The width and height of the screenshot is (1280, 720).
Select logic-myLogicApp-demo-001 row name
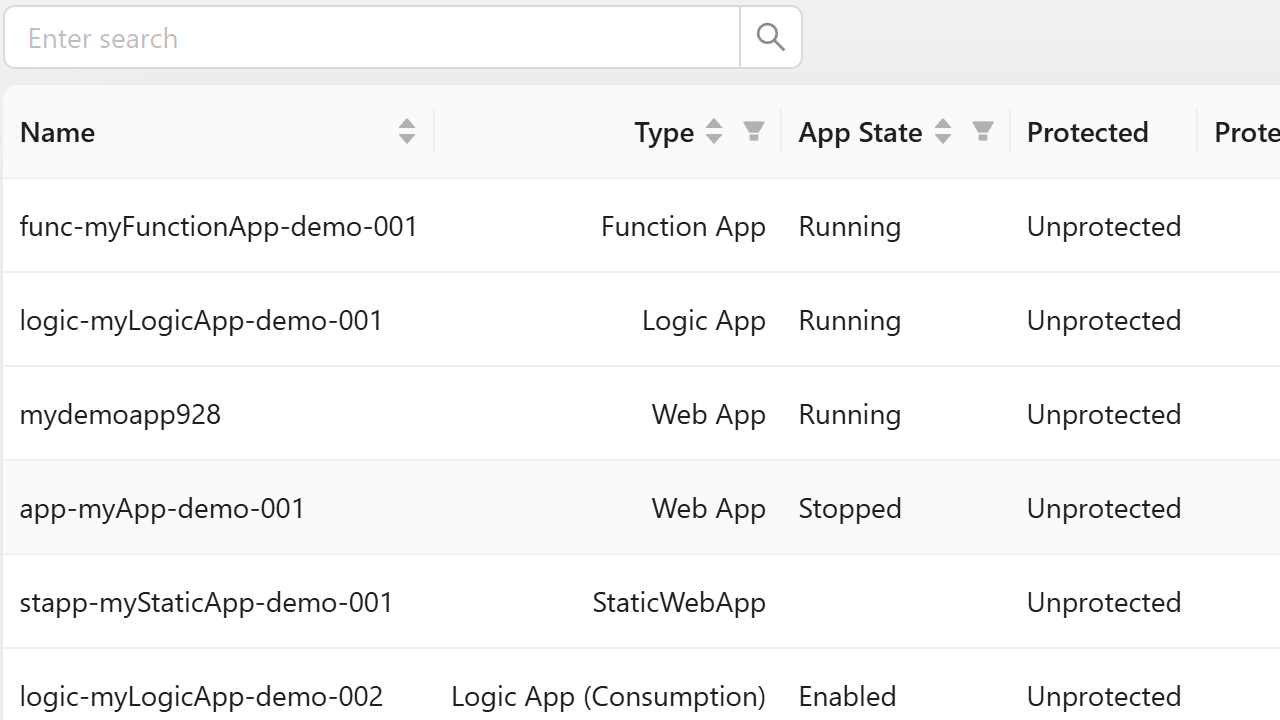click(x=201, y=320)
